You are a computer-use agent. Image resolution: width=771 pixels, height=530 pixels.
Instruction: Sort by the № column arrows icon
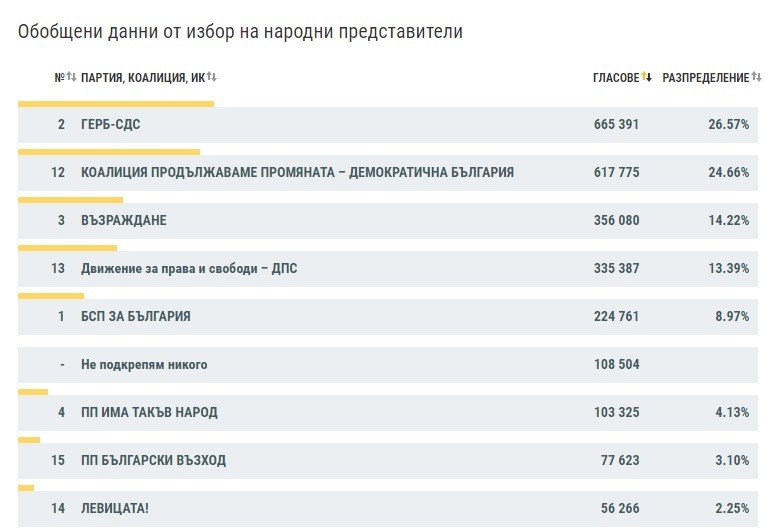71,78
